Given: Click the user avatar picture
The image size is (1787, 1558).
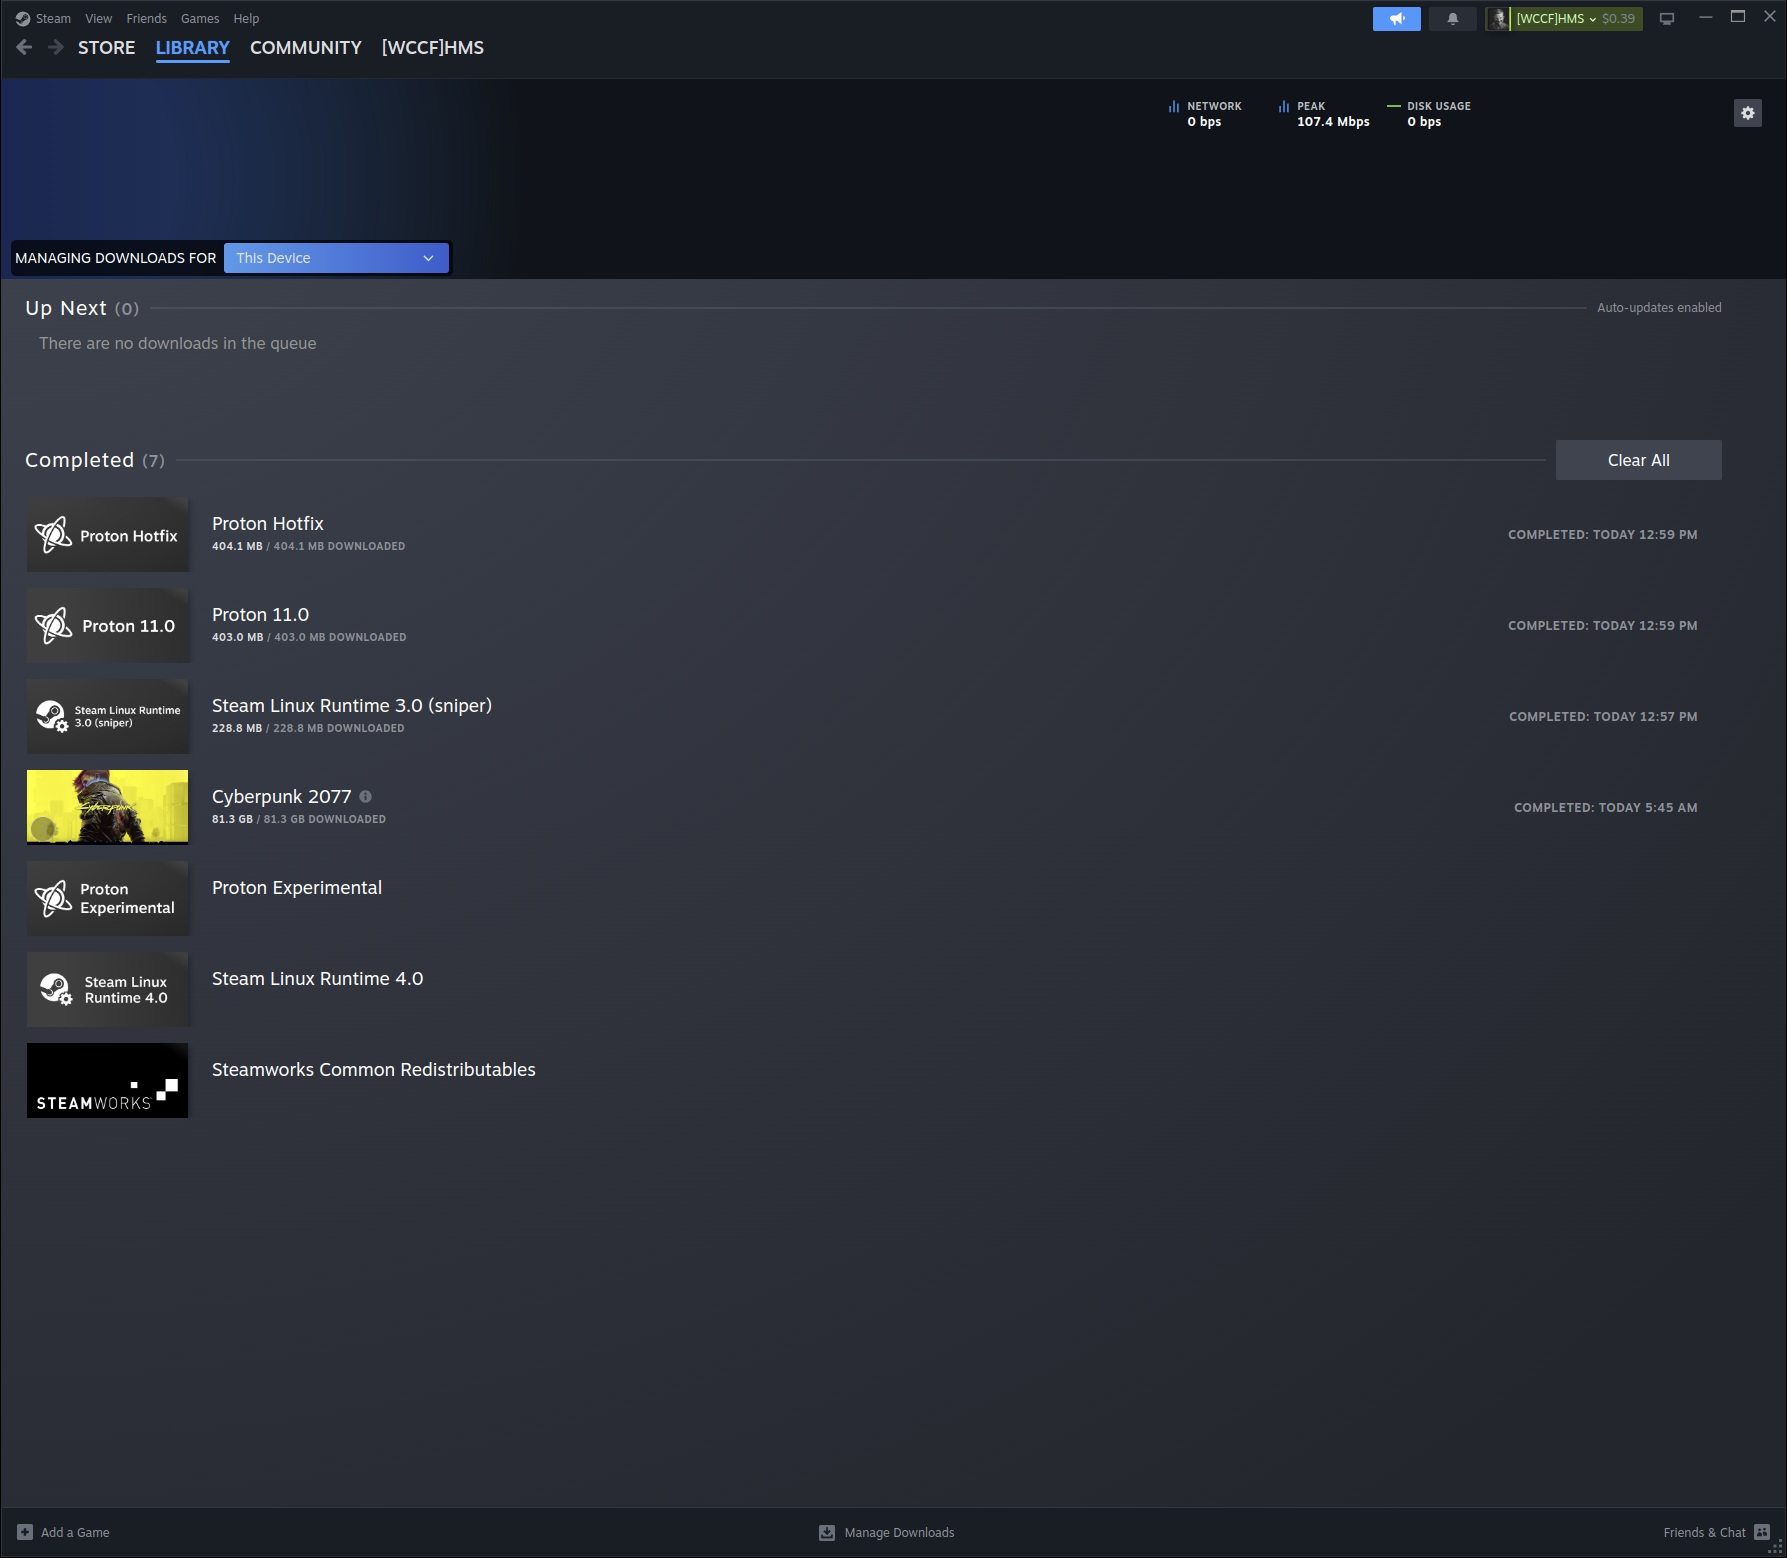Looking at the screenshot, I should [1497, 19].
